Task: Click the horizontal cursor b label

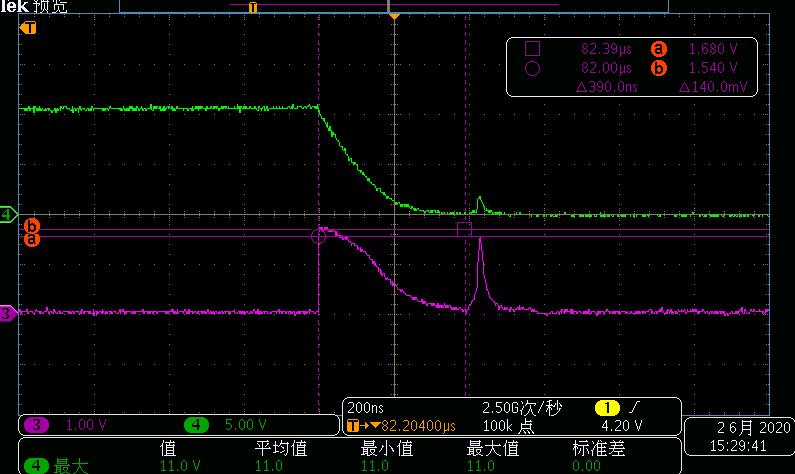Action: (32, 225)
